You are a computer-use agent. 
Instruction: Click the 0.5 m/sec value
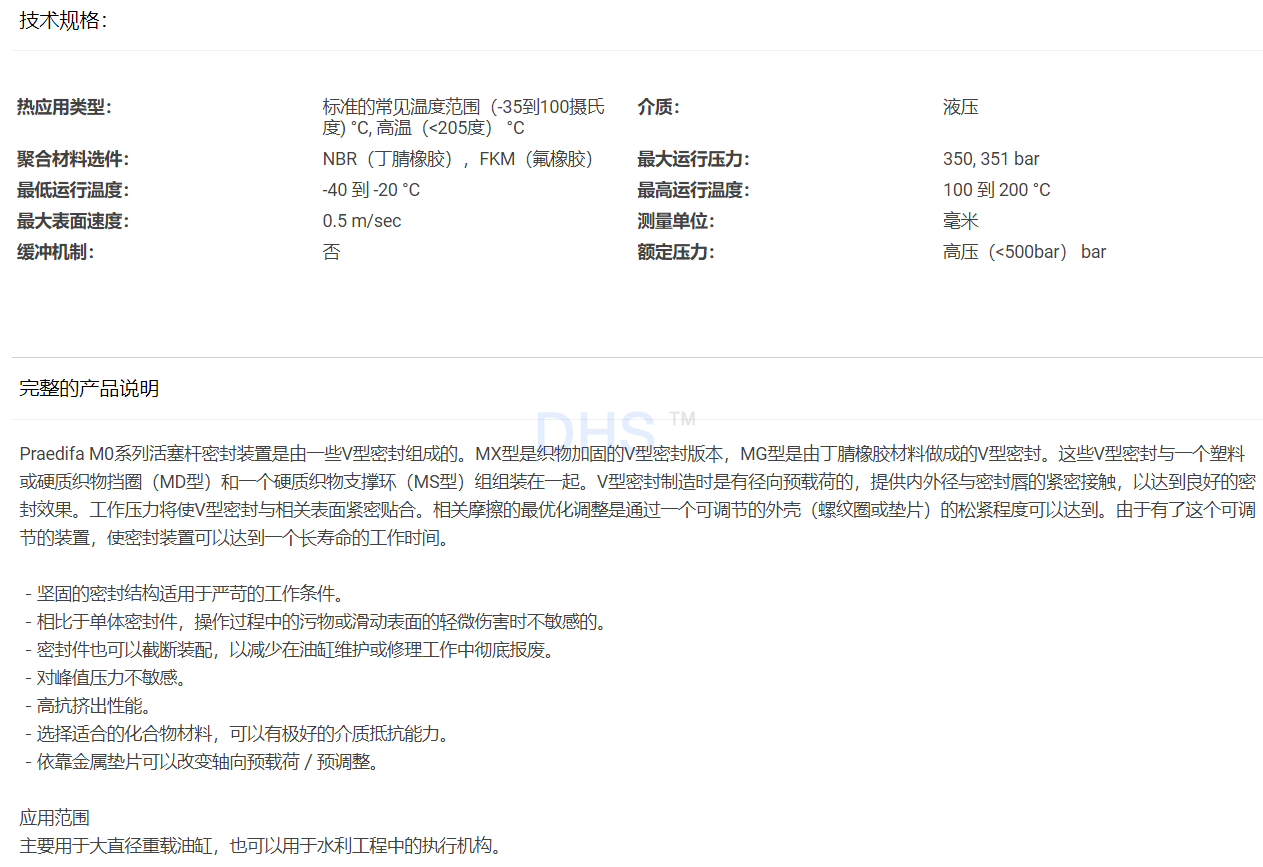[x=362, y=221]
